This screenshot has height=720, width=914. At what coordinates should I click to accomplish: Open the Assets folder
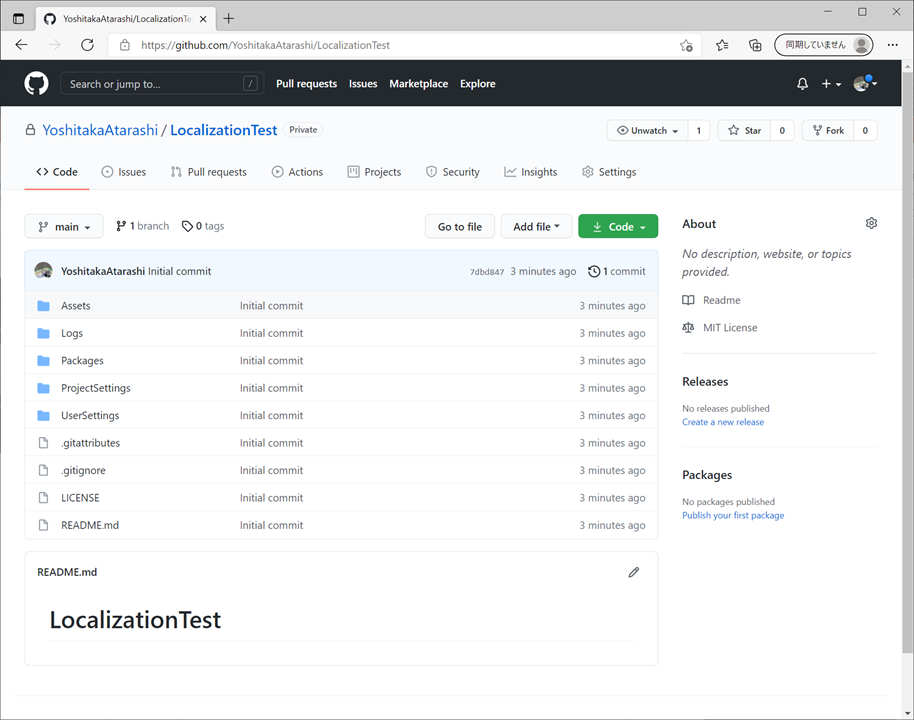(75, 305)
